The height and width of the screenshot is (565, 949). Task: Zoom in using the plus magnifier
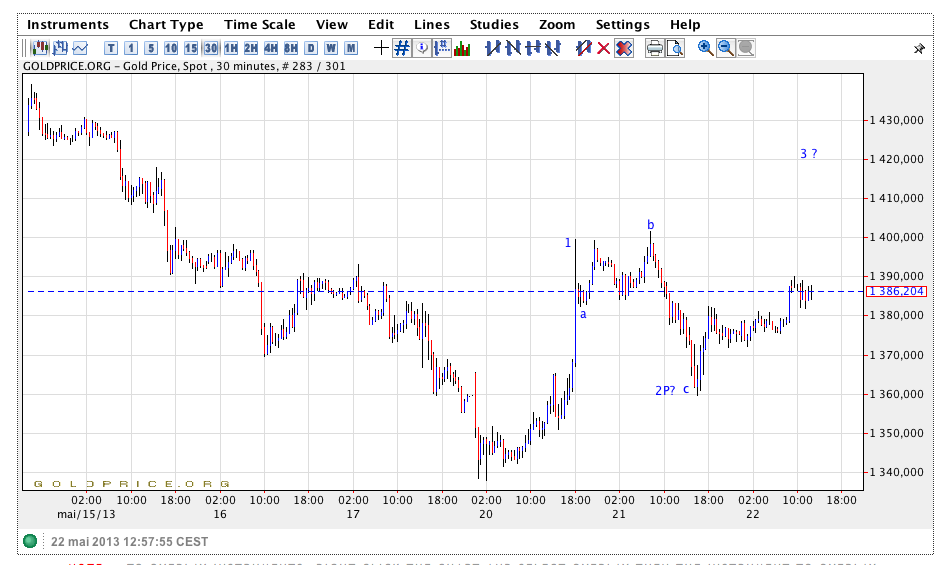coord(705,48)
